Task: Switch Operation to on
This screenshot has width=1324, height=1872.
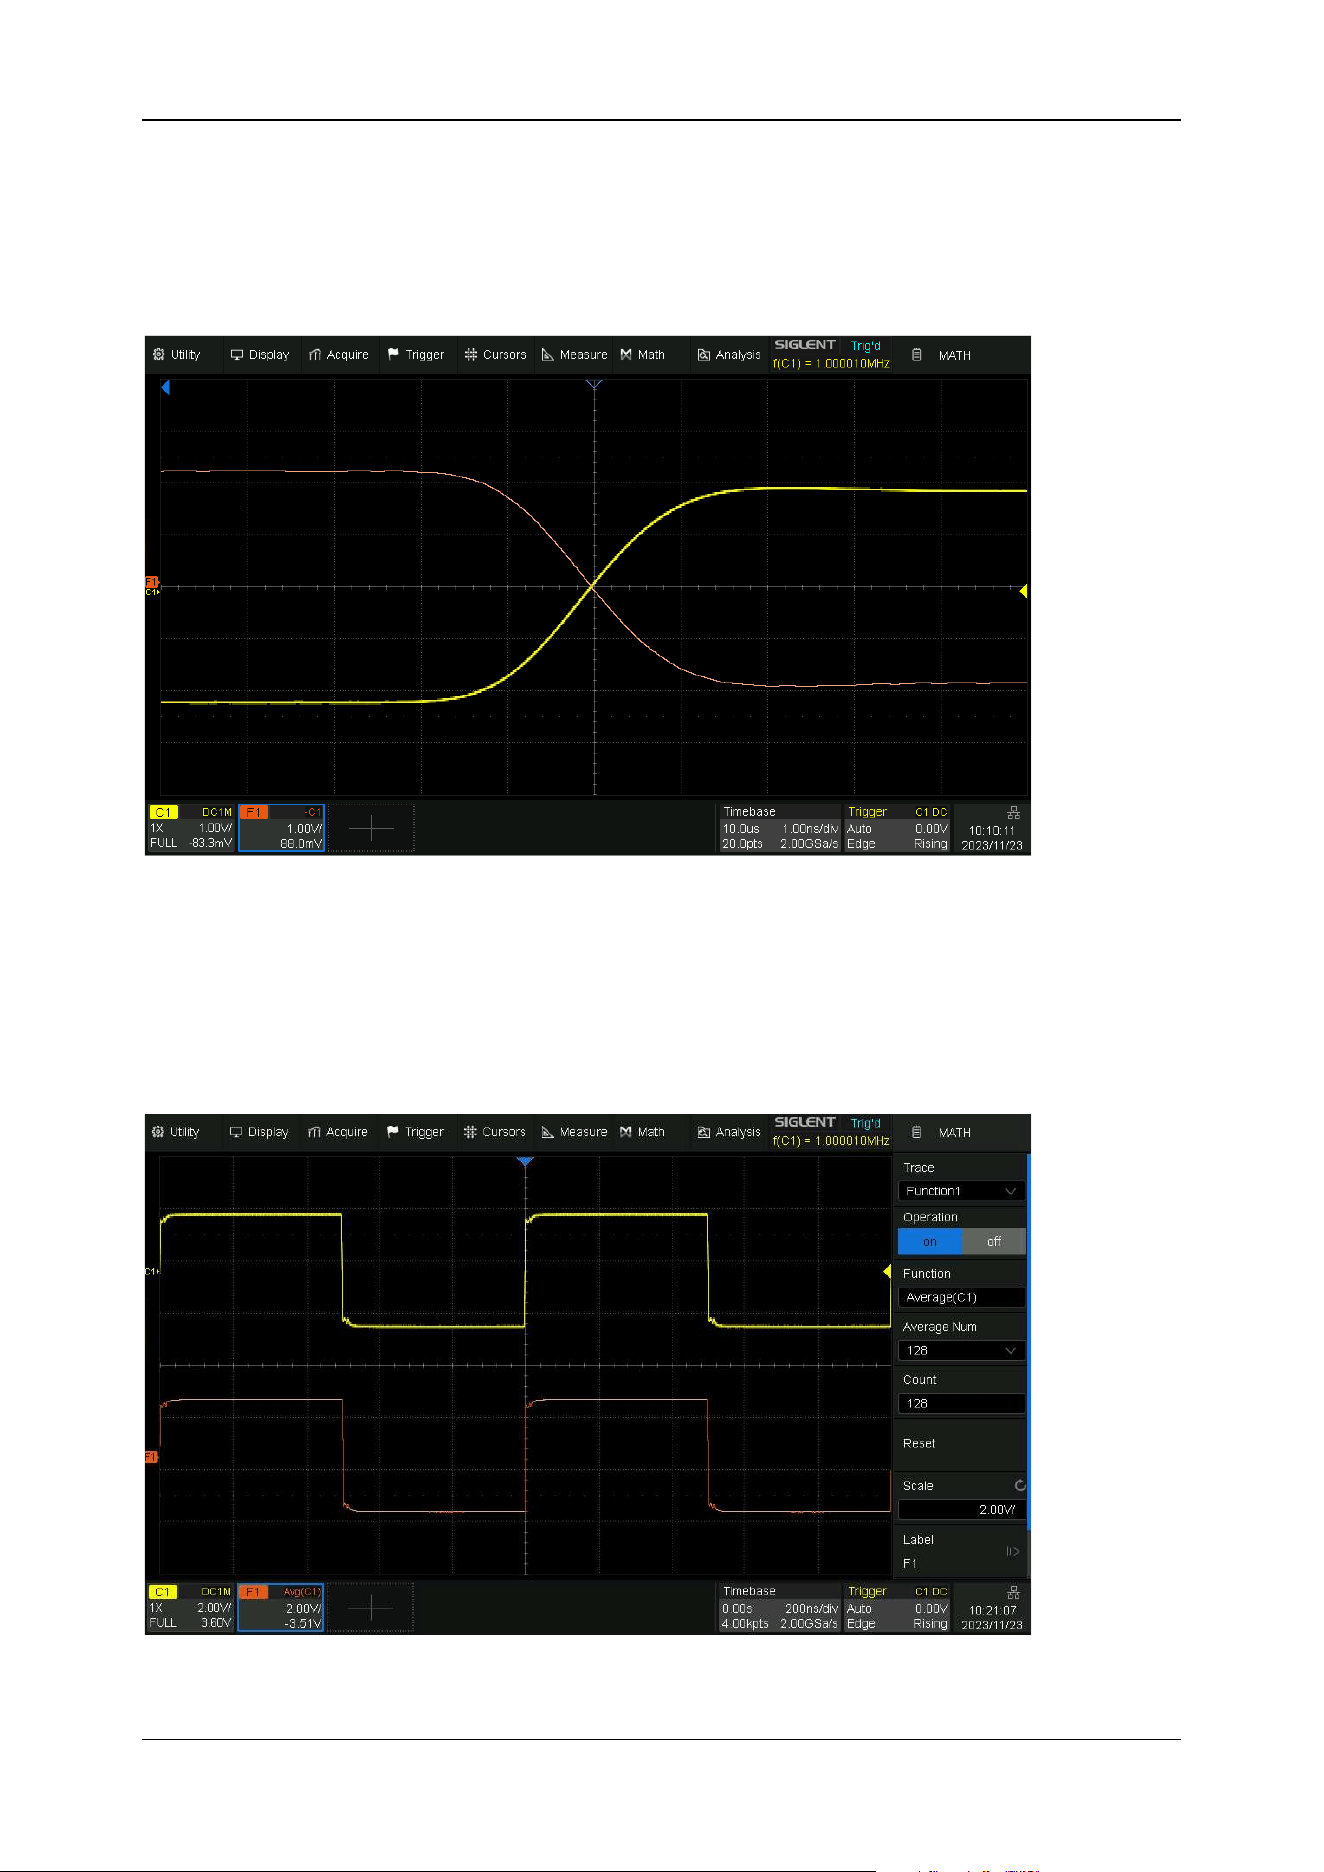Action: tap(930, 1241)
